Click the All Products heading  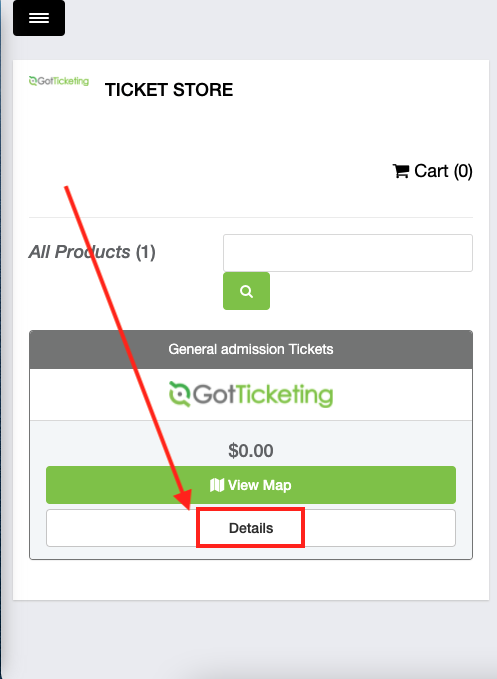pyautogui.click(x=92, y=252)
